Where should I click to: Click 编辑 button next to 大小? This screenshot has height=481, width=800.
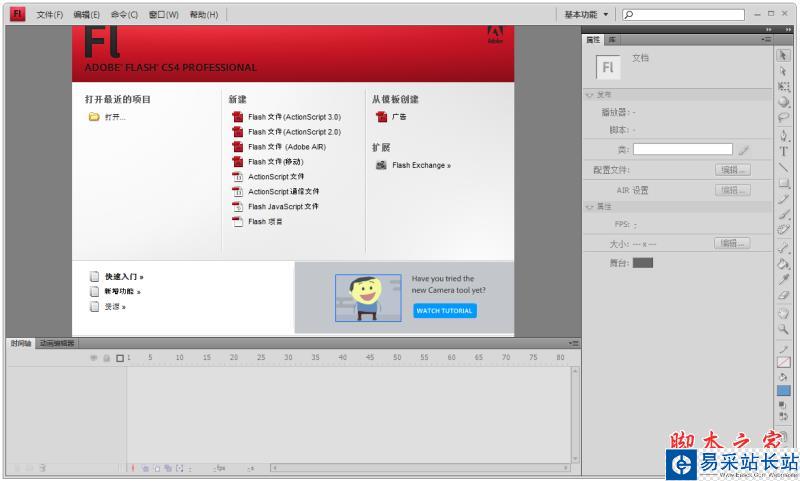[x=732, y=243]
